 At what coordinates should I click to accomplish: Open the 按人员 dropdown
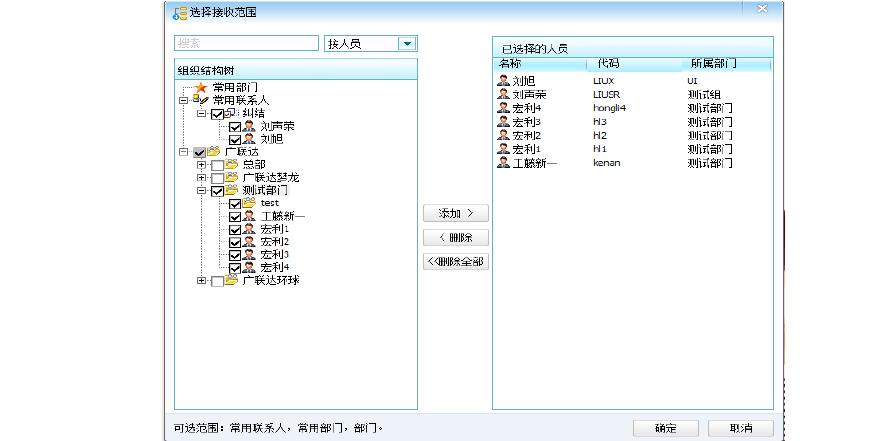coord(407,43)
